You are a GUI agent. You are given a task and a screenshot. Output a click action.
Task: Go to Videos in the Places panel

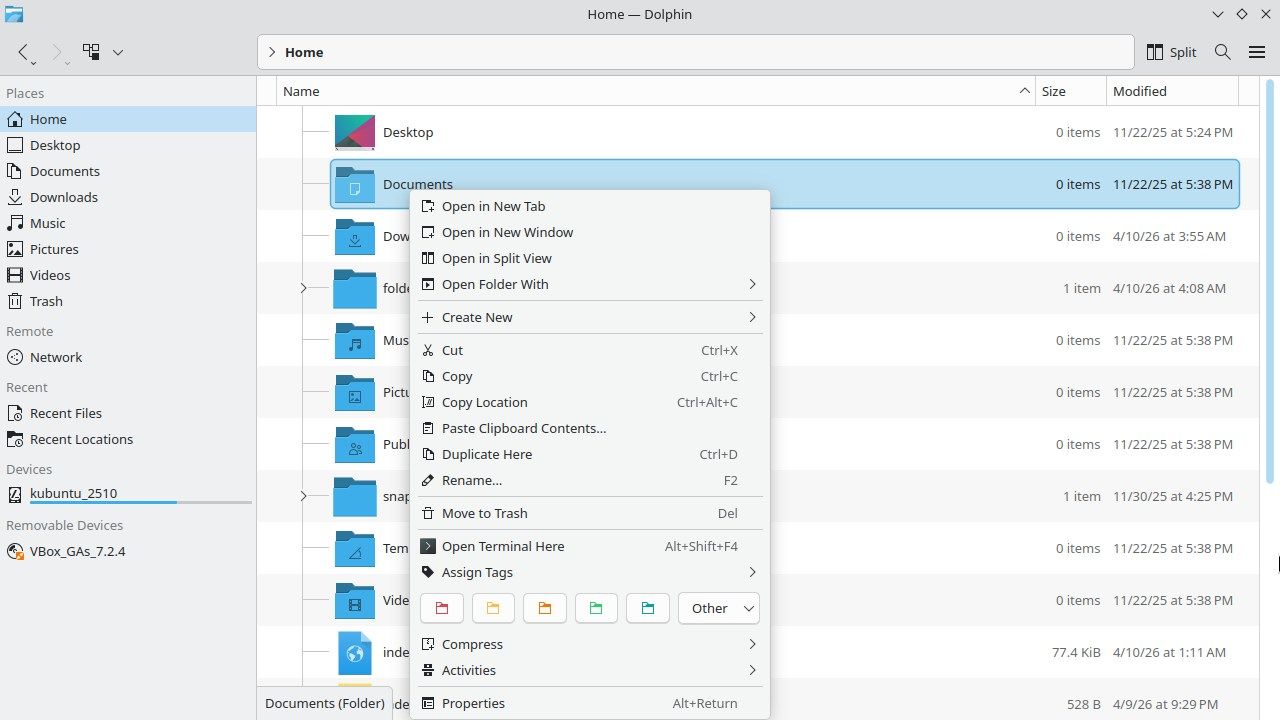click(128, 275)
